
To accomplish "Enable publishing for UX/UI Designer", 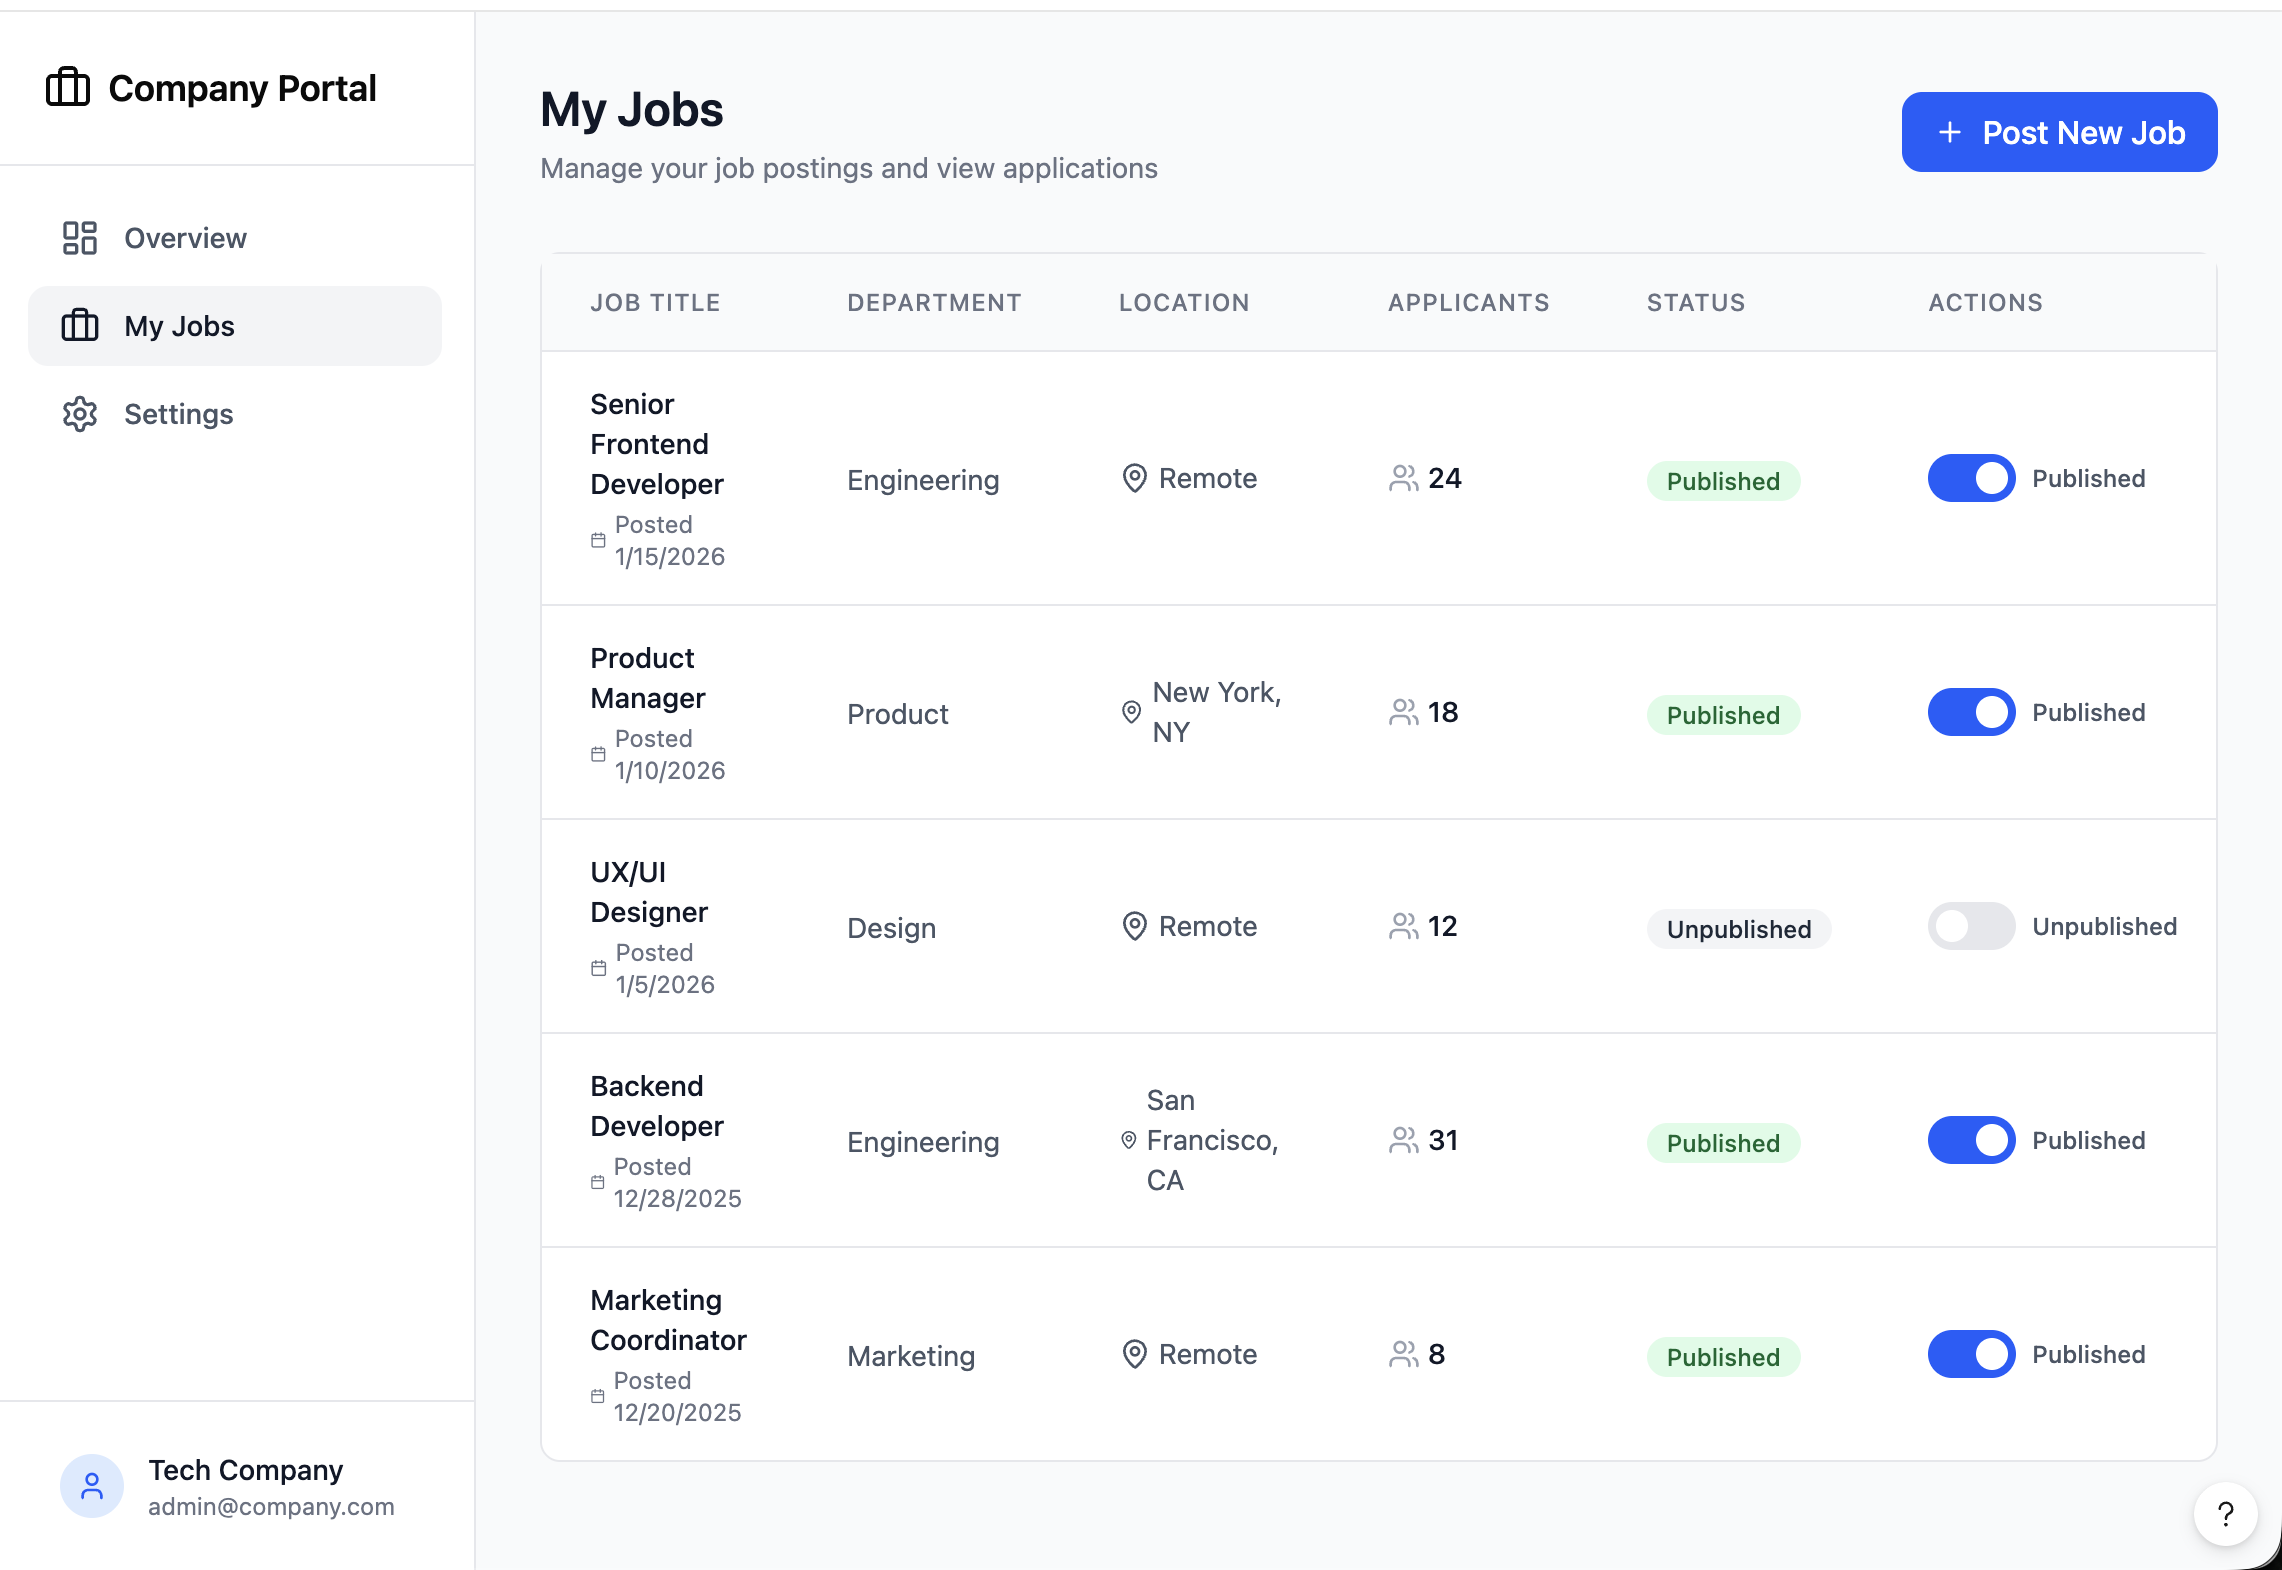I will click(1971, 926).
